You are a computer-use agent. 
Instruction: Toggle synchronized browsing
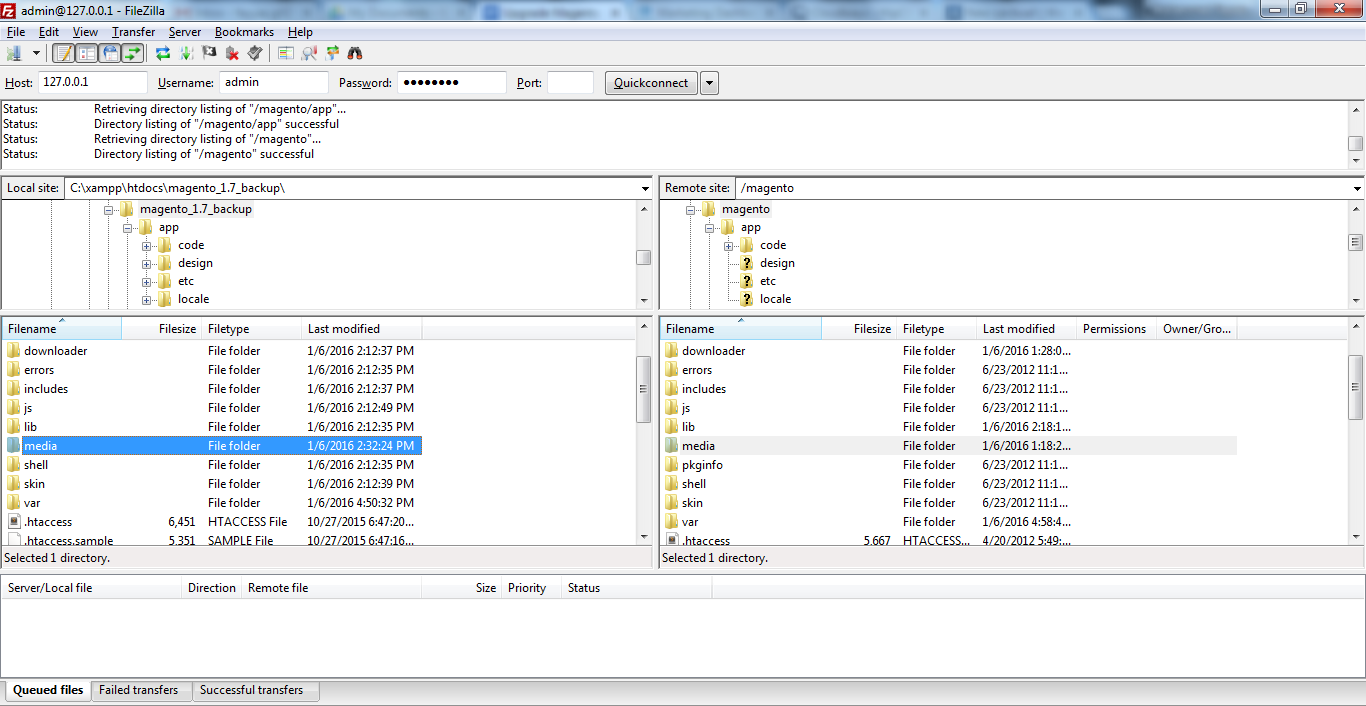coord(332,53)
